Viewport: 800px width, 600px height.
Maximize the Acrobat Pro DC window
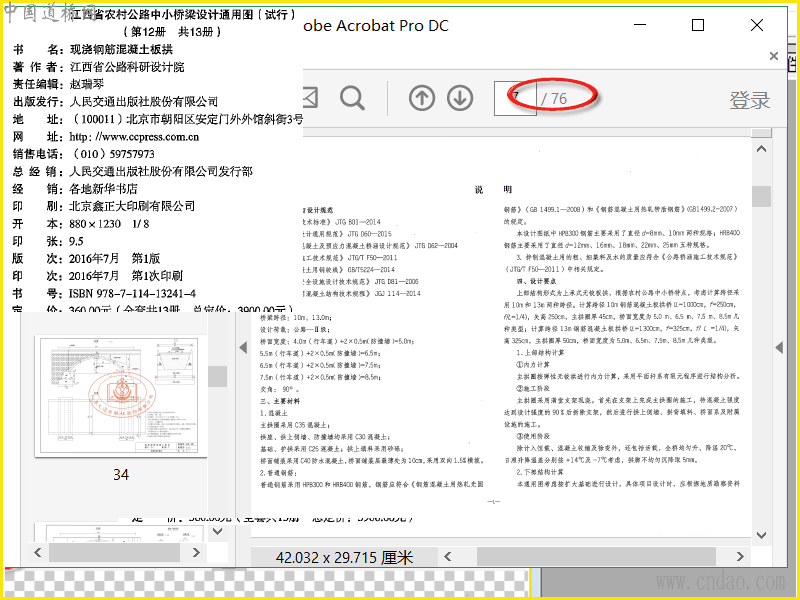(x=698, y=25)
